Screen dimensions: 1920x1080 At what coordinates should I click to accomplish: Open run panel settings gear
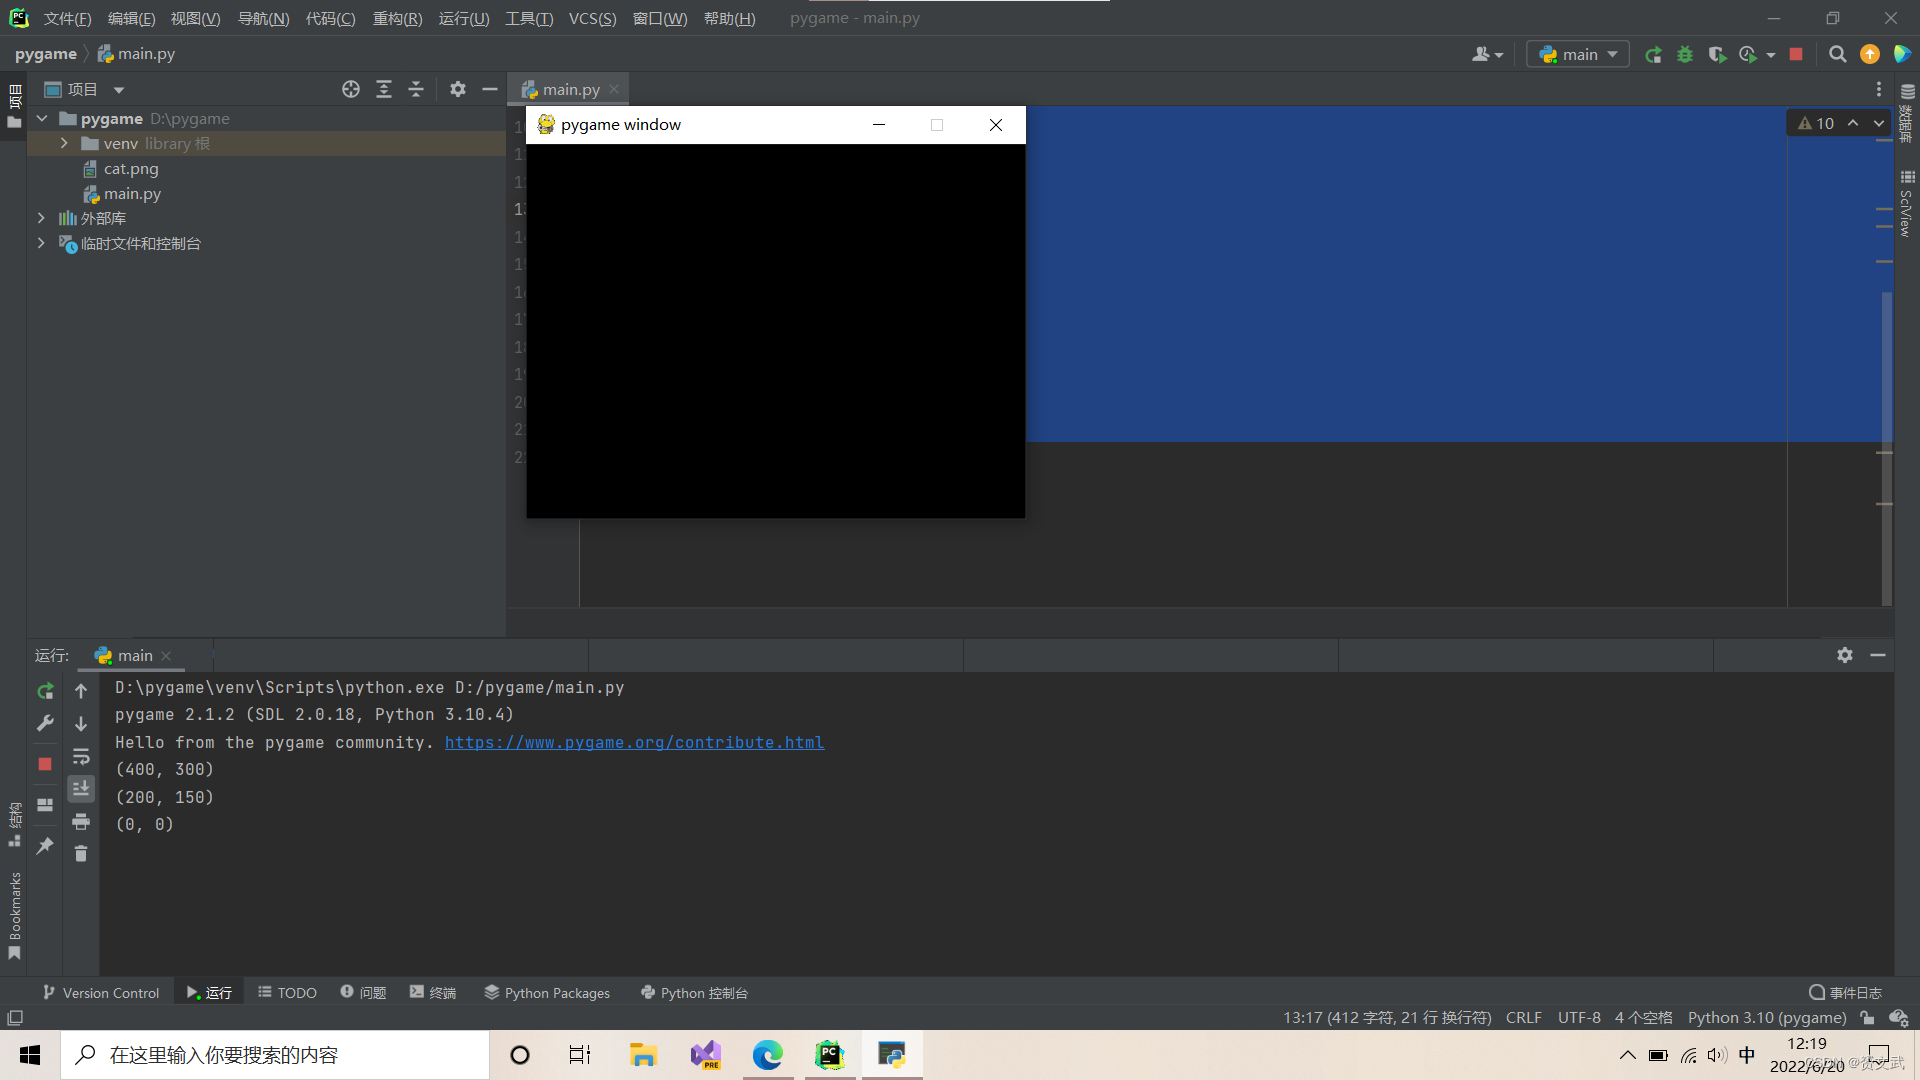tap(1844, 655)
